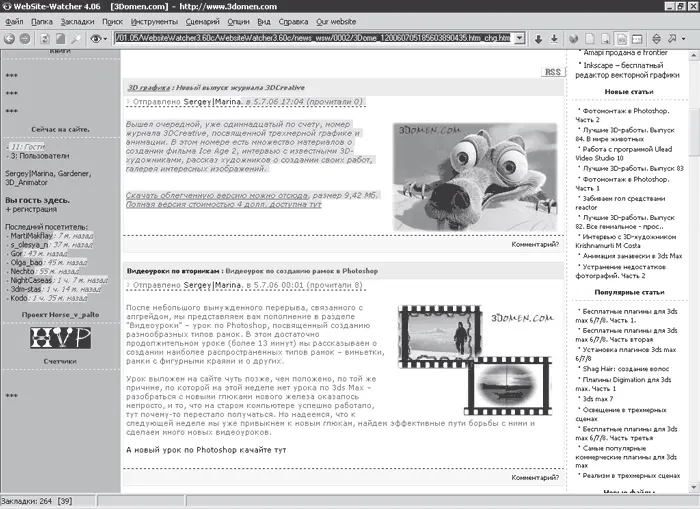Open the Inkscape – бесплатный редактор article link
700x509 pixels.
(x=628, y=70)
